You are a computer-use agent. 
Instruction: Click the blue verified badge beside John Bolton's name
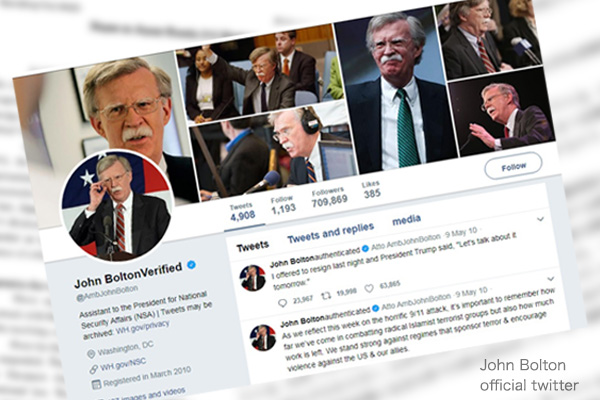click(x=191, y=265)
